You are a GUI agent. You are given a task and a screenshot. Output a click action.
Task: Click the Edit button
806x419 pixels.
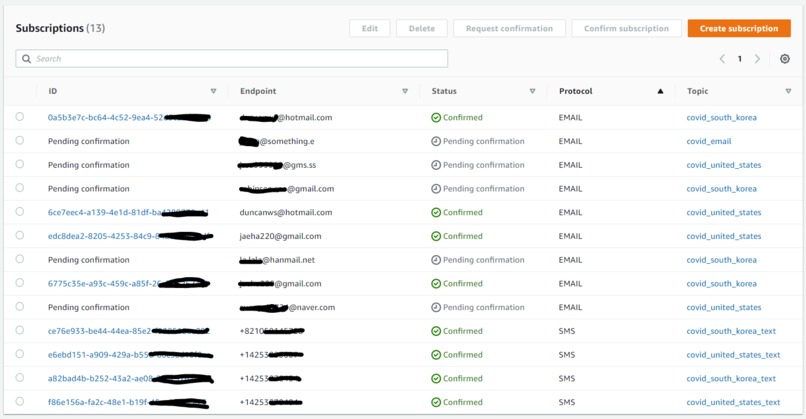click(370, 28)
